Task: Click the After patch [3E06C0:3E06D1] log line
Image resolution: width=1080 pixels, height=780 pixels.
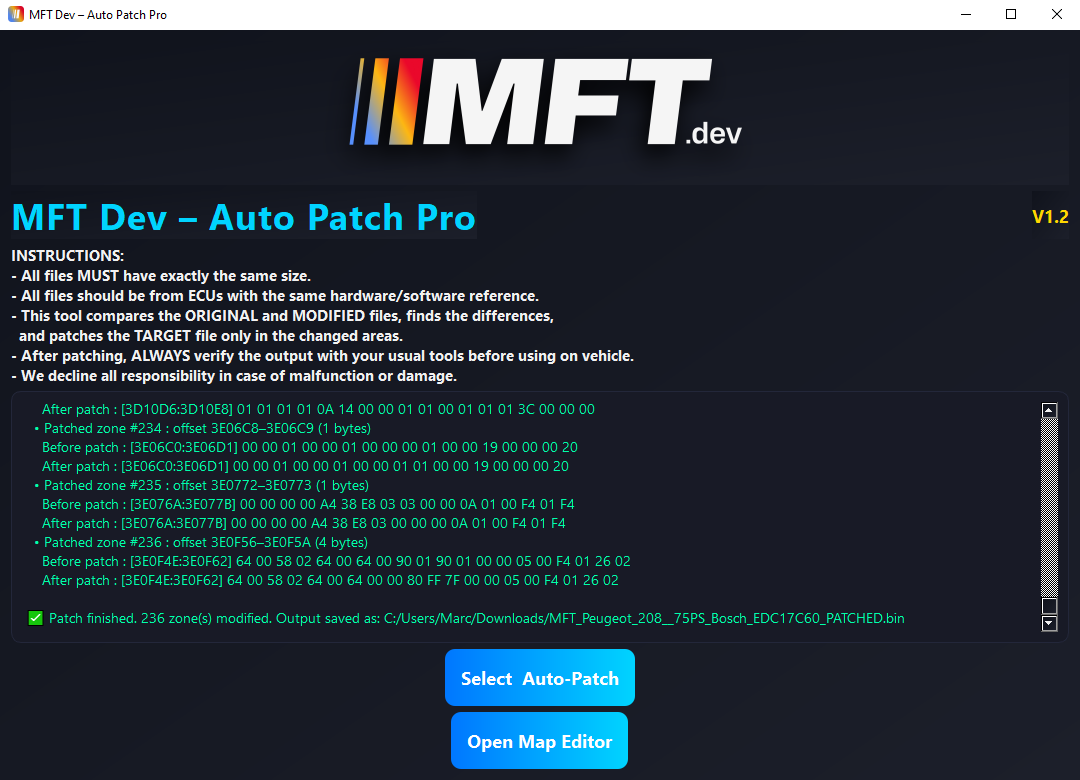Action: 305,466
